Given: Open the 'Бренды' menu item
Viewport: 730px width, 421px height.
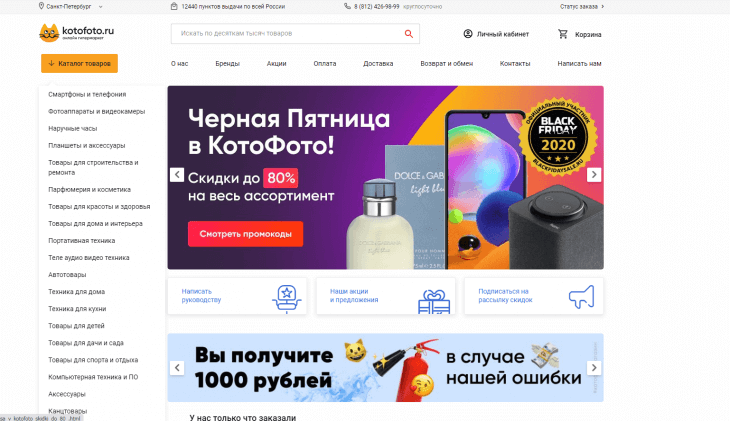Looking at the screenshot, I should coord(227,63).
